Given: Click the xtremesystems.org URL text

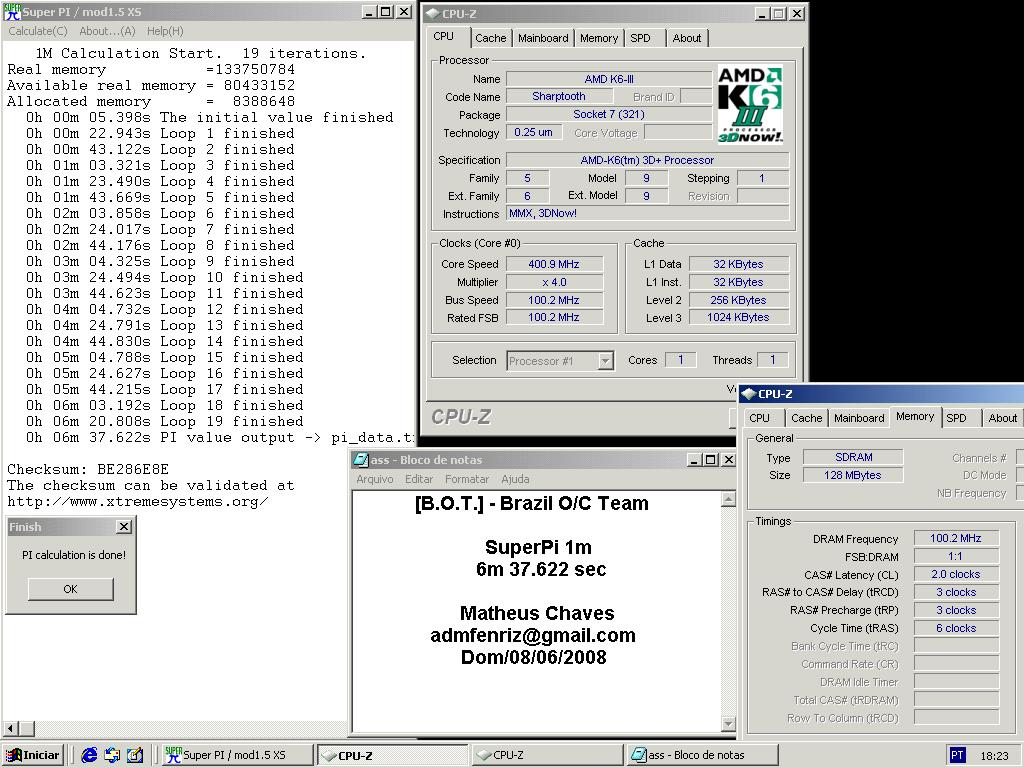Looking at the screenshot, I should 138,502.
